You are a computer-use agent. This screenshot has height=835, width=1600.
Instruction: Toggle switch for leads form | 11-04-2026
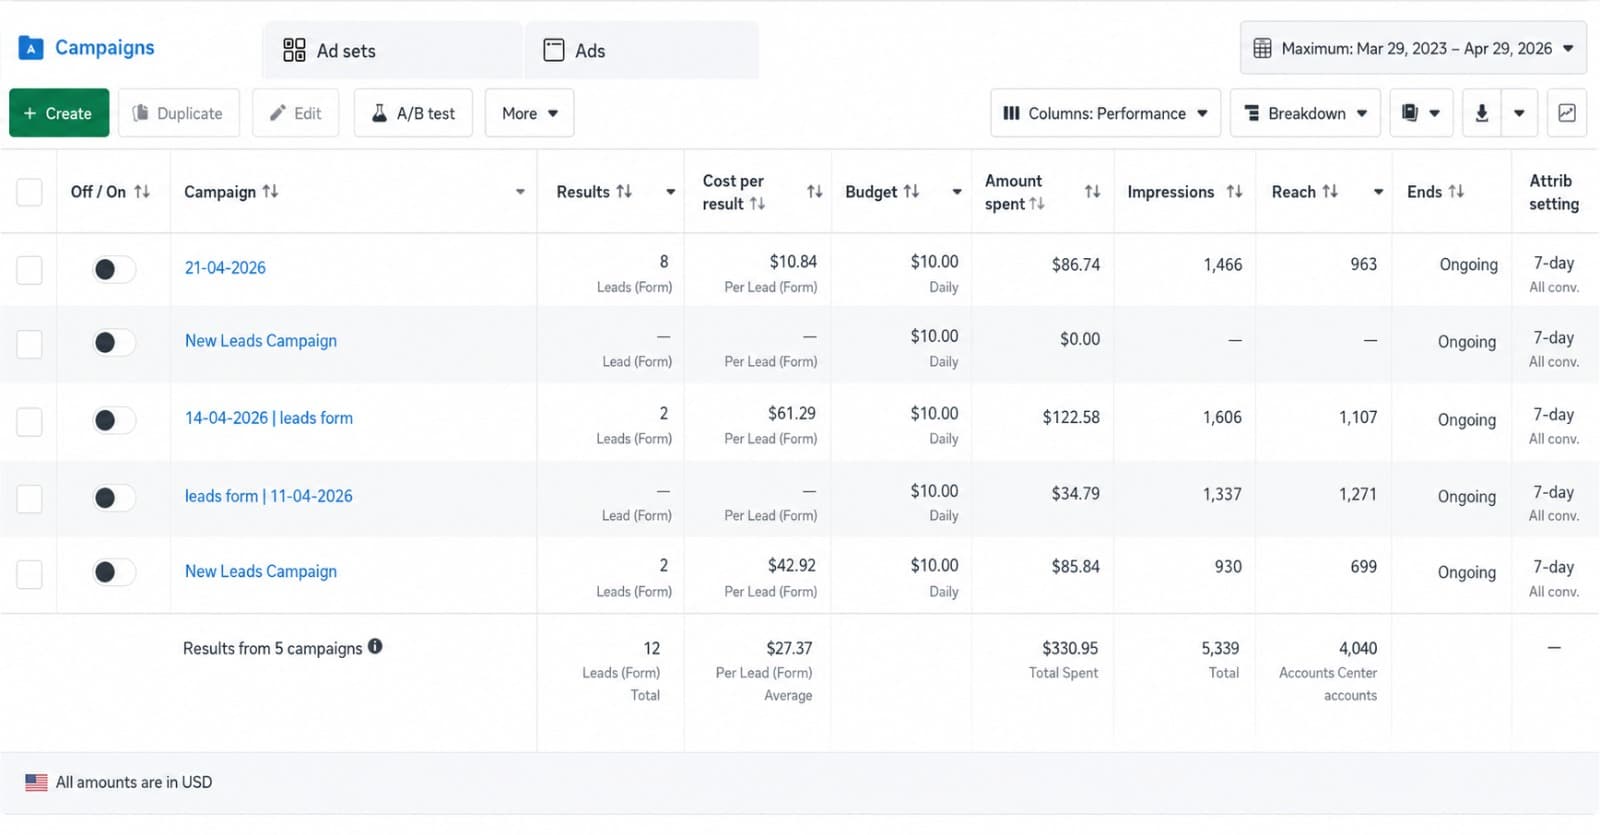(x=113, y=498)
